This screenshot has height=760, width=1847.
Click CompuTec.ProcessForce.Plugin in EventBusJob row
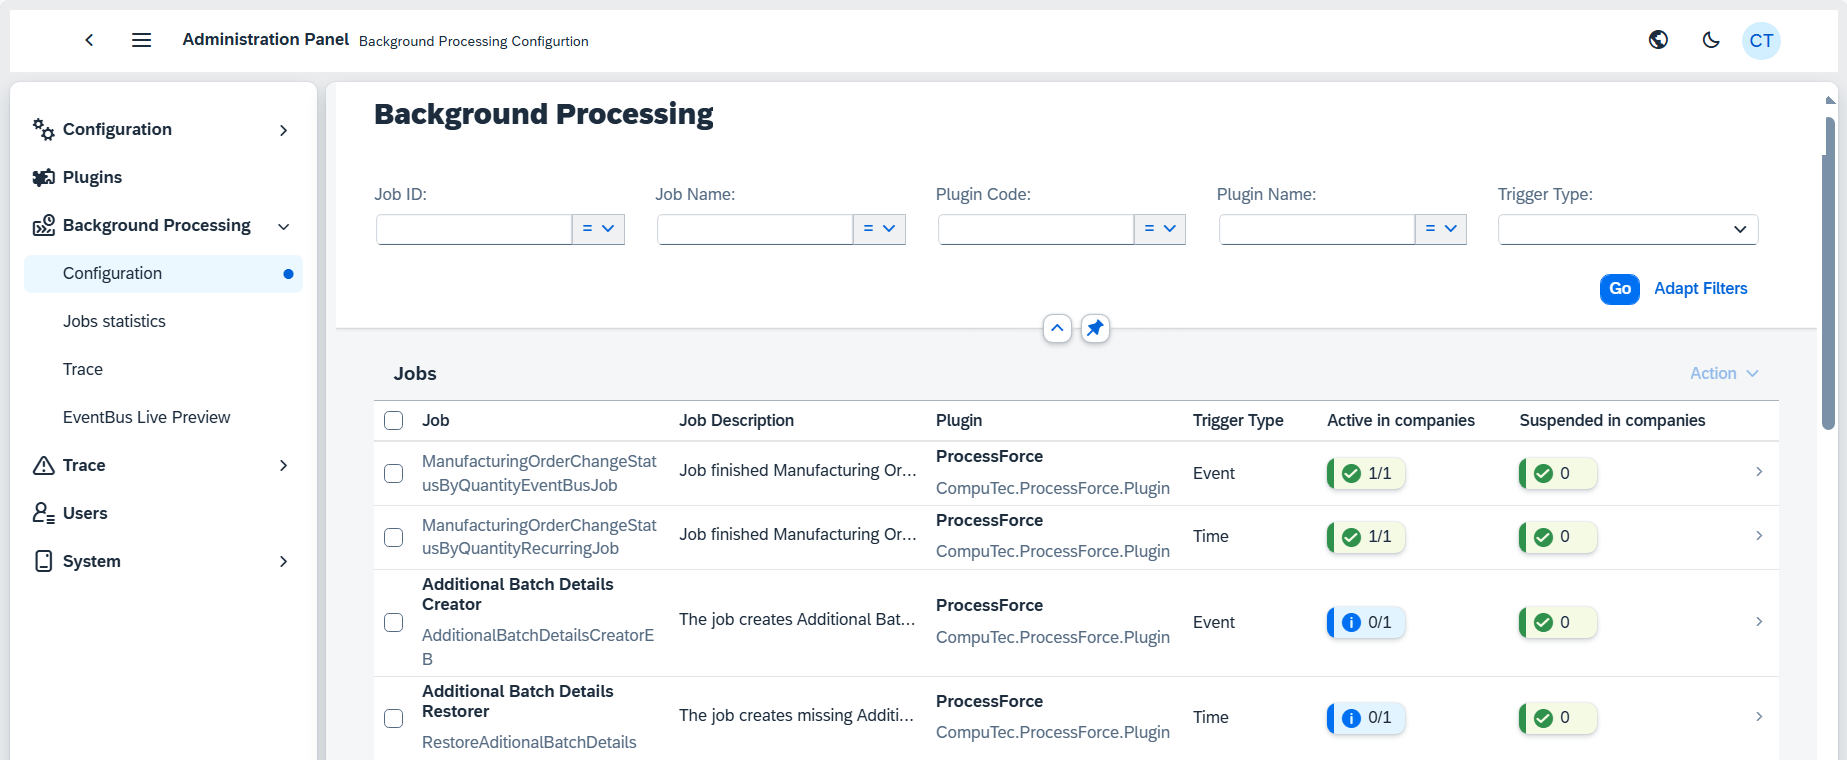[x=1053, y=488]
